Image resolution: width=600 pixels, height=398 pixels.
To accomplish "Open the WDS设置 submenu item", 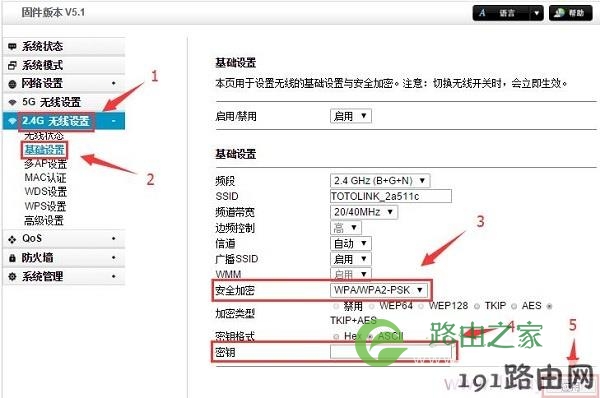I will coord(46,191).
